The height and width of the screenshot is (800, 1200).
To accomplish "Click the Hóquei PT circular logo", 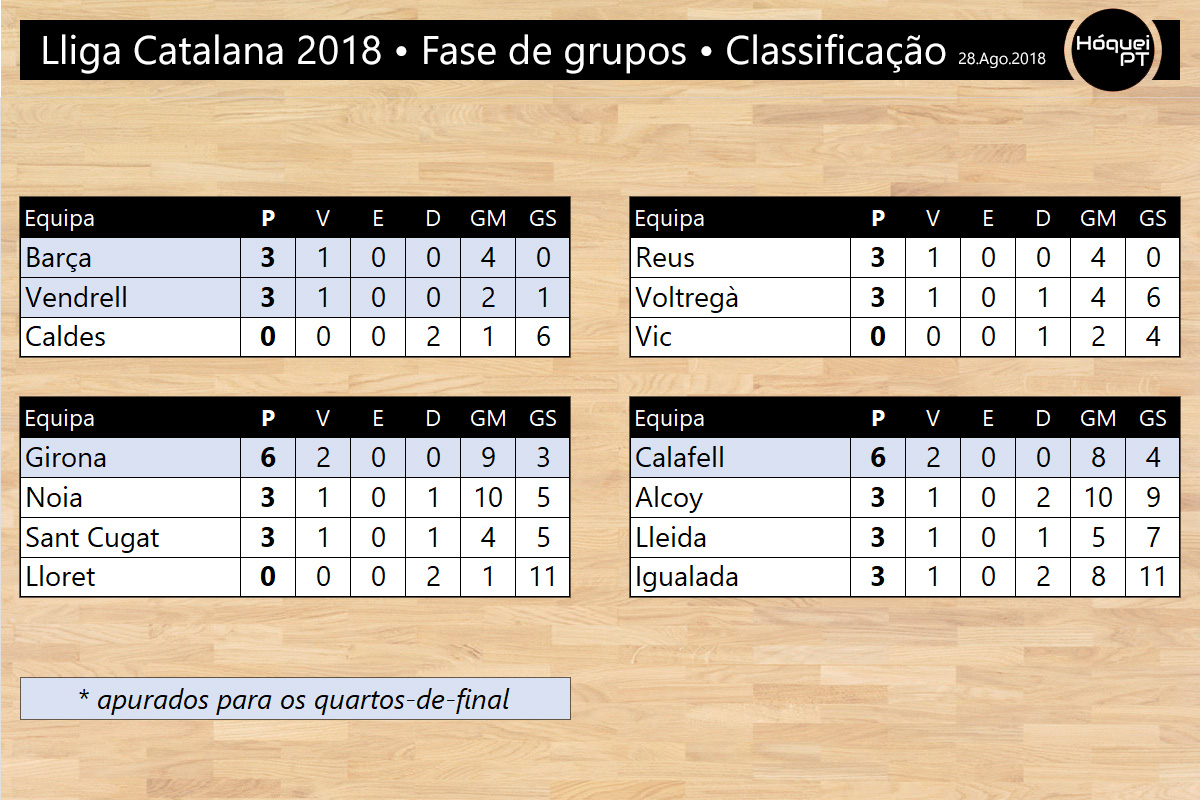I will 1110,50.
